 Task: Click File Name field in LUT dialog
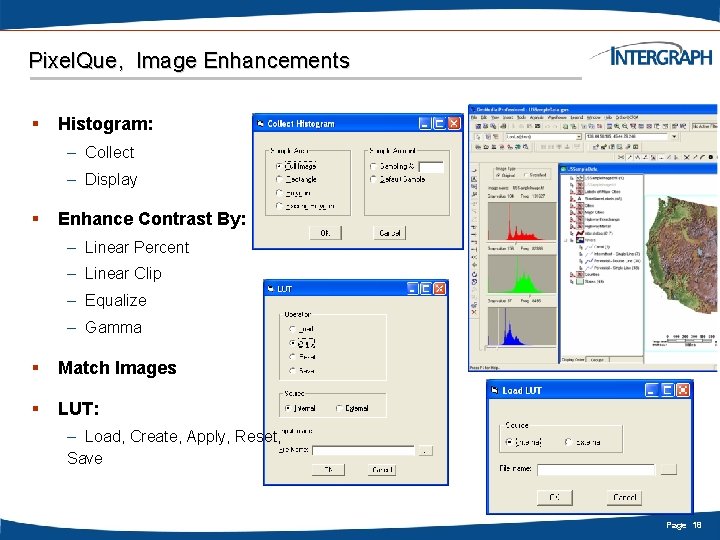(x=363, y=450)
